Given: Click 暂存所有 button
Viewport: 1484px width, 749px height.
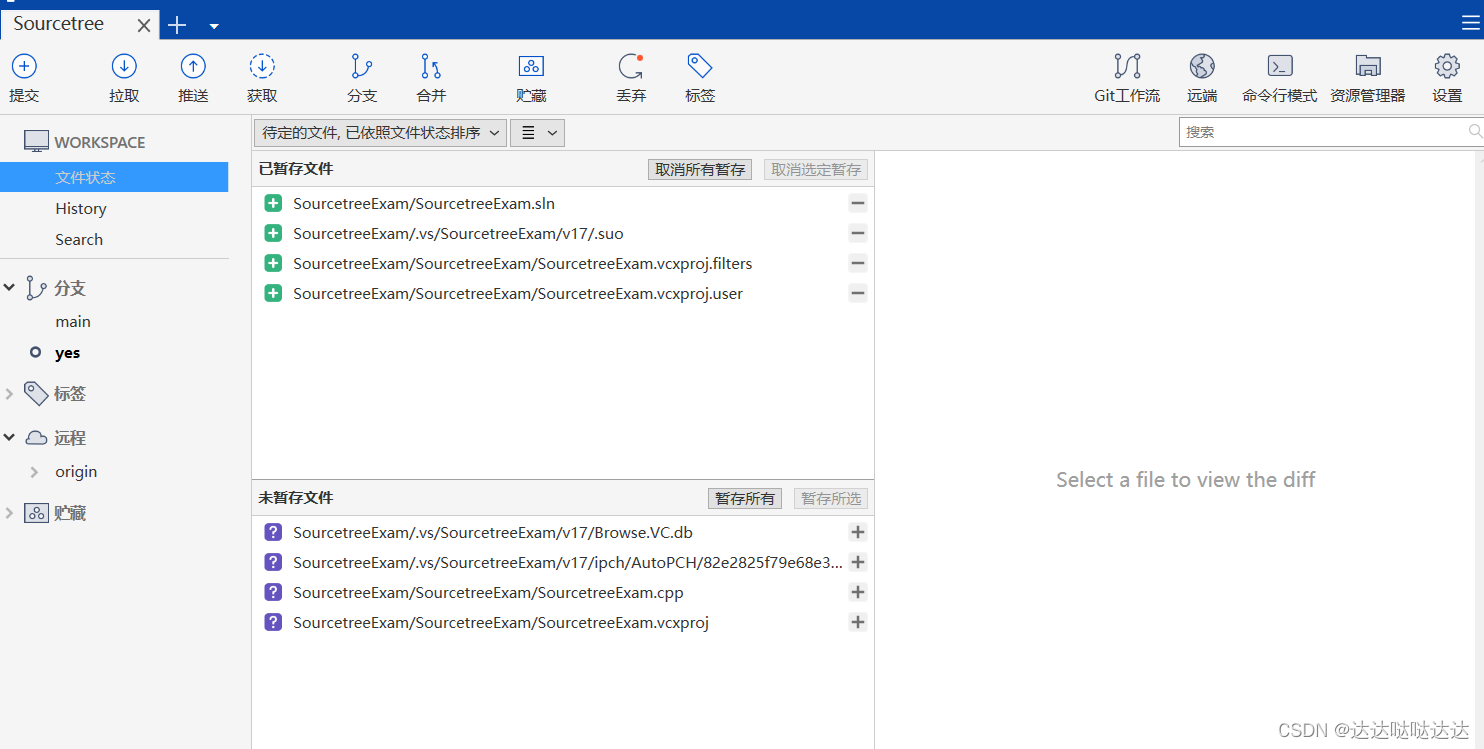Looking at the screenshot, I should pyautogui.click(x=745, y=498).
